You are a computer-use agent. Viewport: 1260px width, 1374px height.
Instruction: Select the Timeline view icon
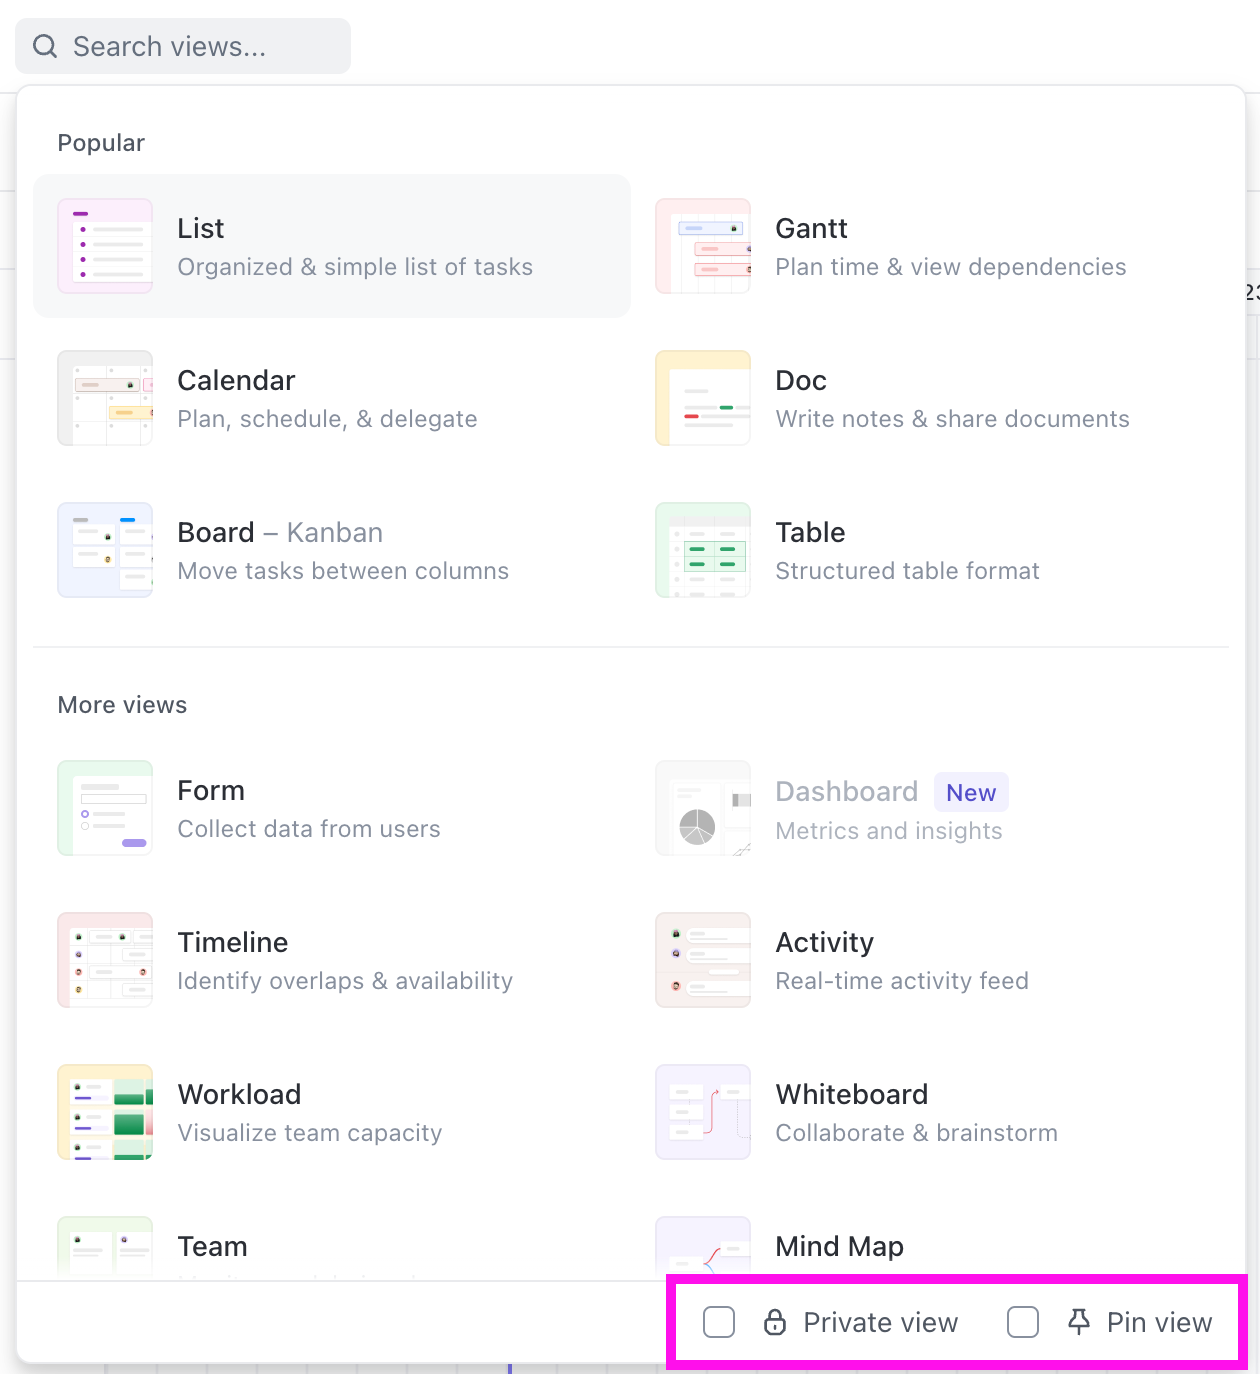coord(105,960)
